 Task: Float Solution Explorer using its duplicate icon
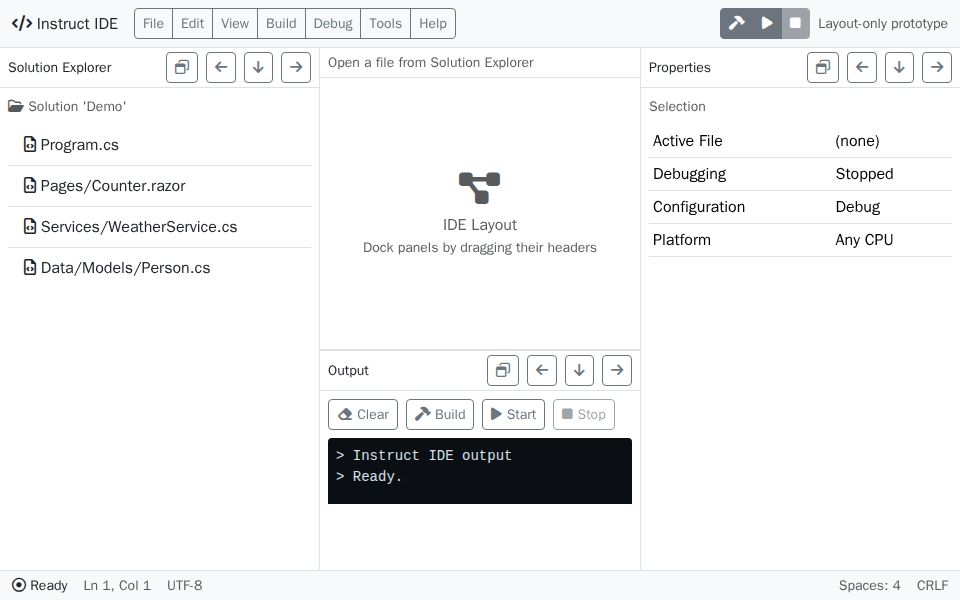click(x=181, y=67)
